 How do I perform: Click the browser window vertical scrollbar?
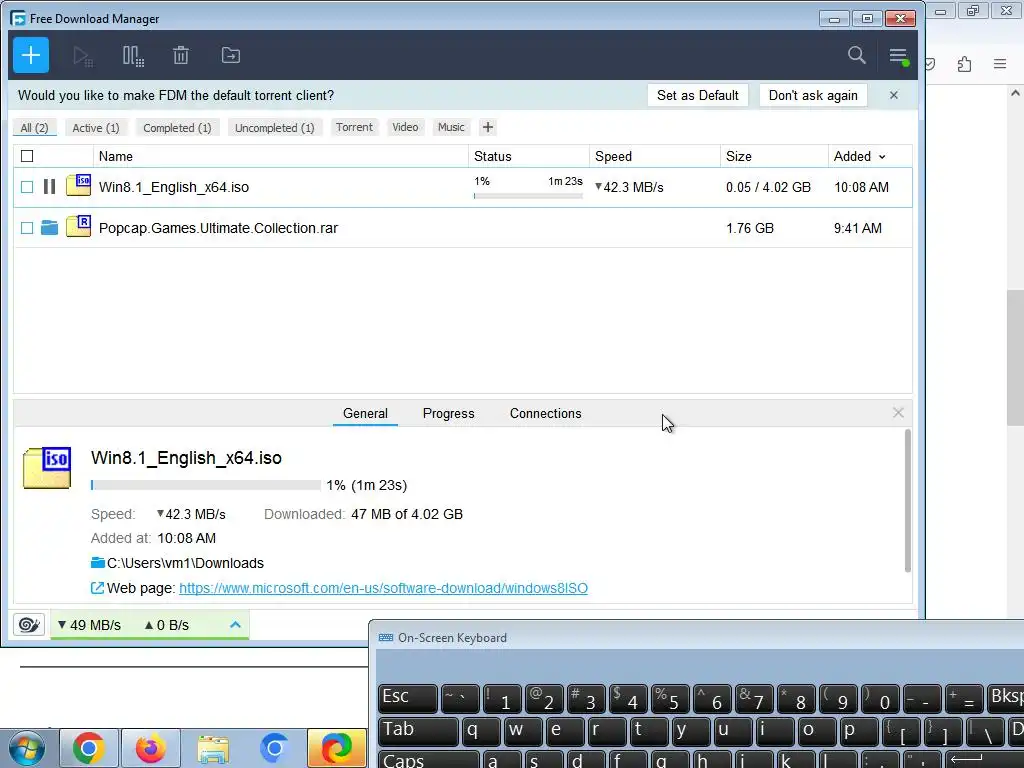tap(1015, 357)
